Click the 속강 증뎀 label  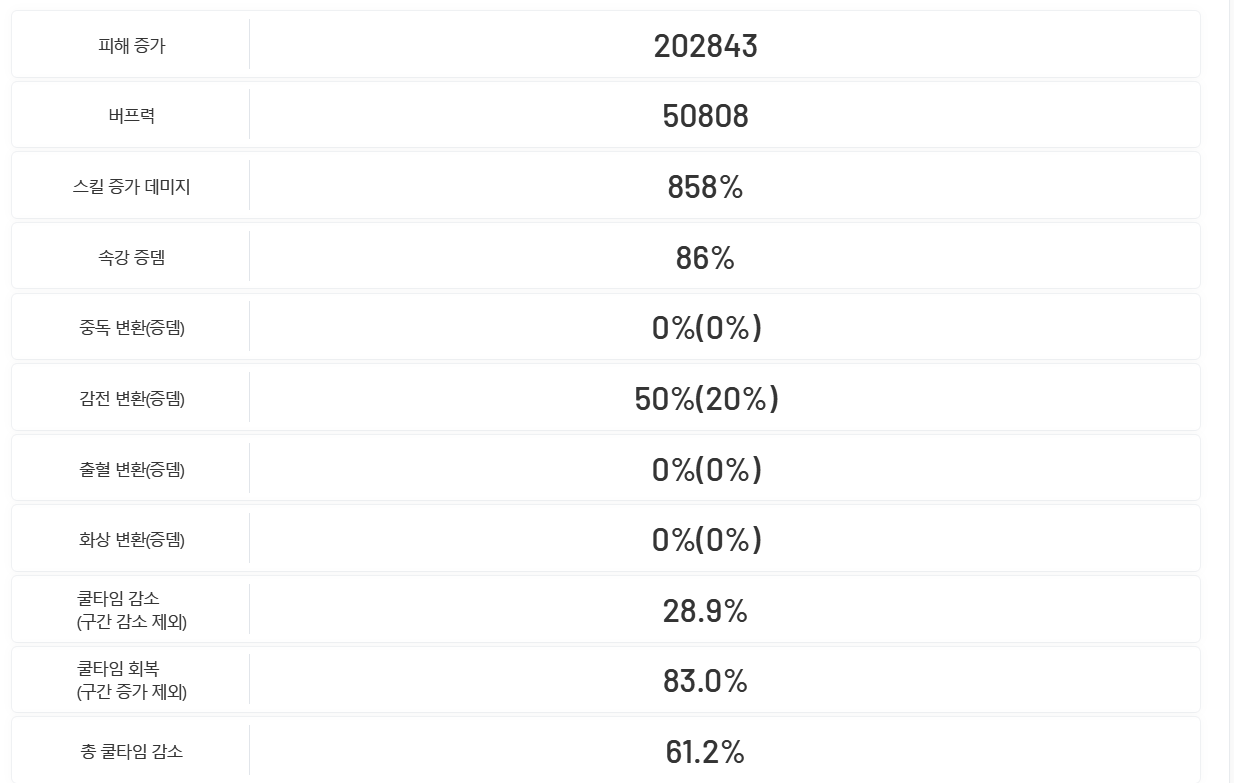pyautogui.click(x=131, y=258)
